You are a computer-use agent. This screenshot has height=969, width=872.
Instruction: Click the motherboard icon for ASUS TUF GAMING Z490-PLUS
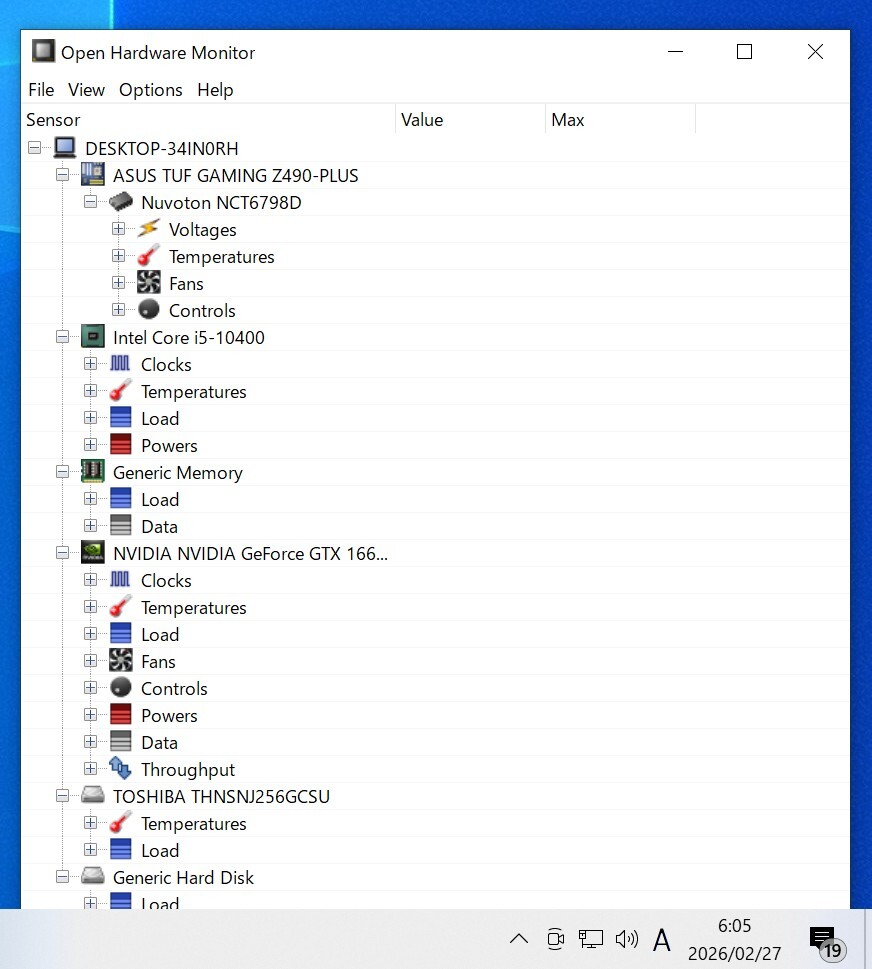point(93,174)
